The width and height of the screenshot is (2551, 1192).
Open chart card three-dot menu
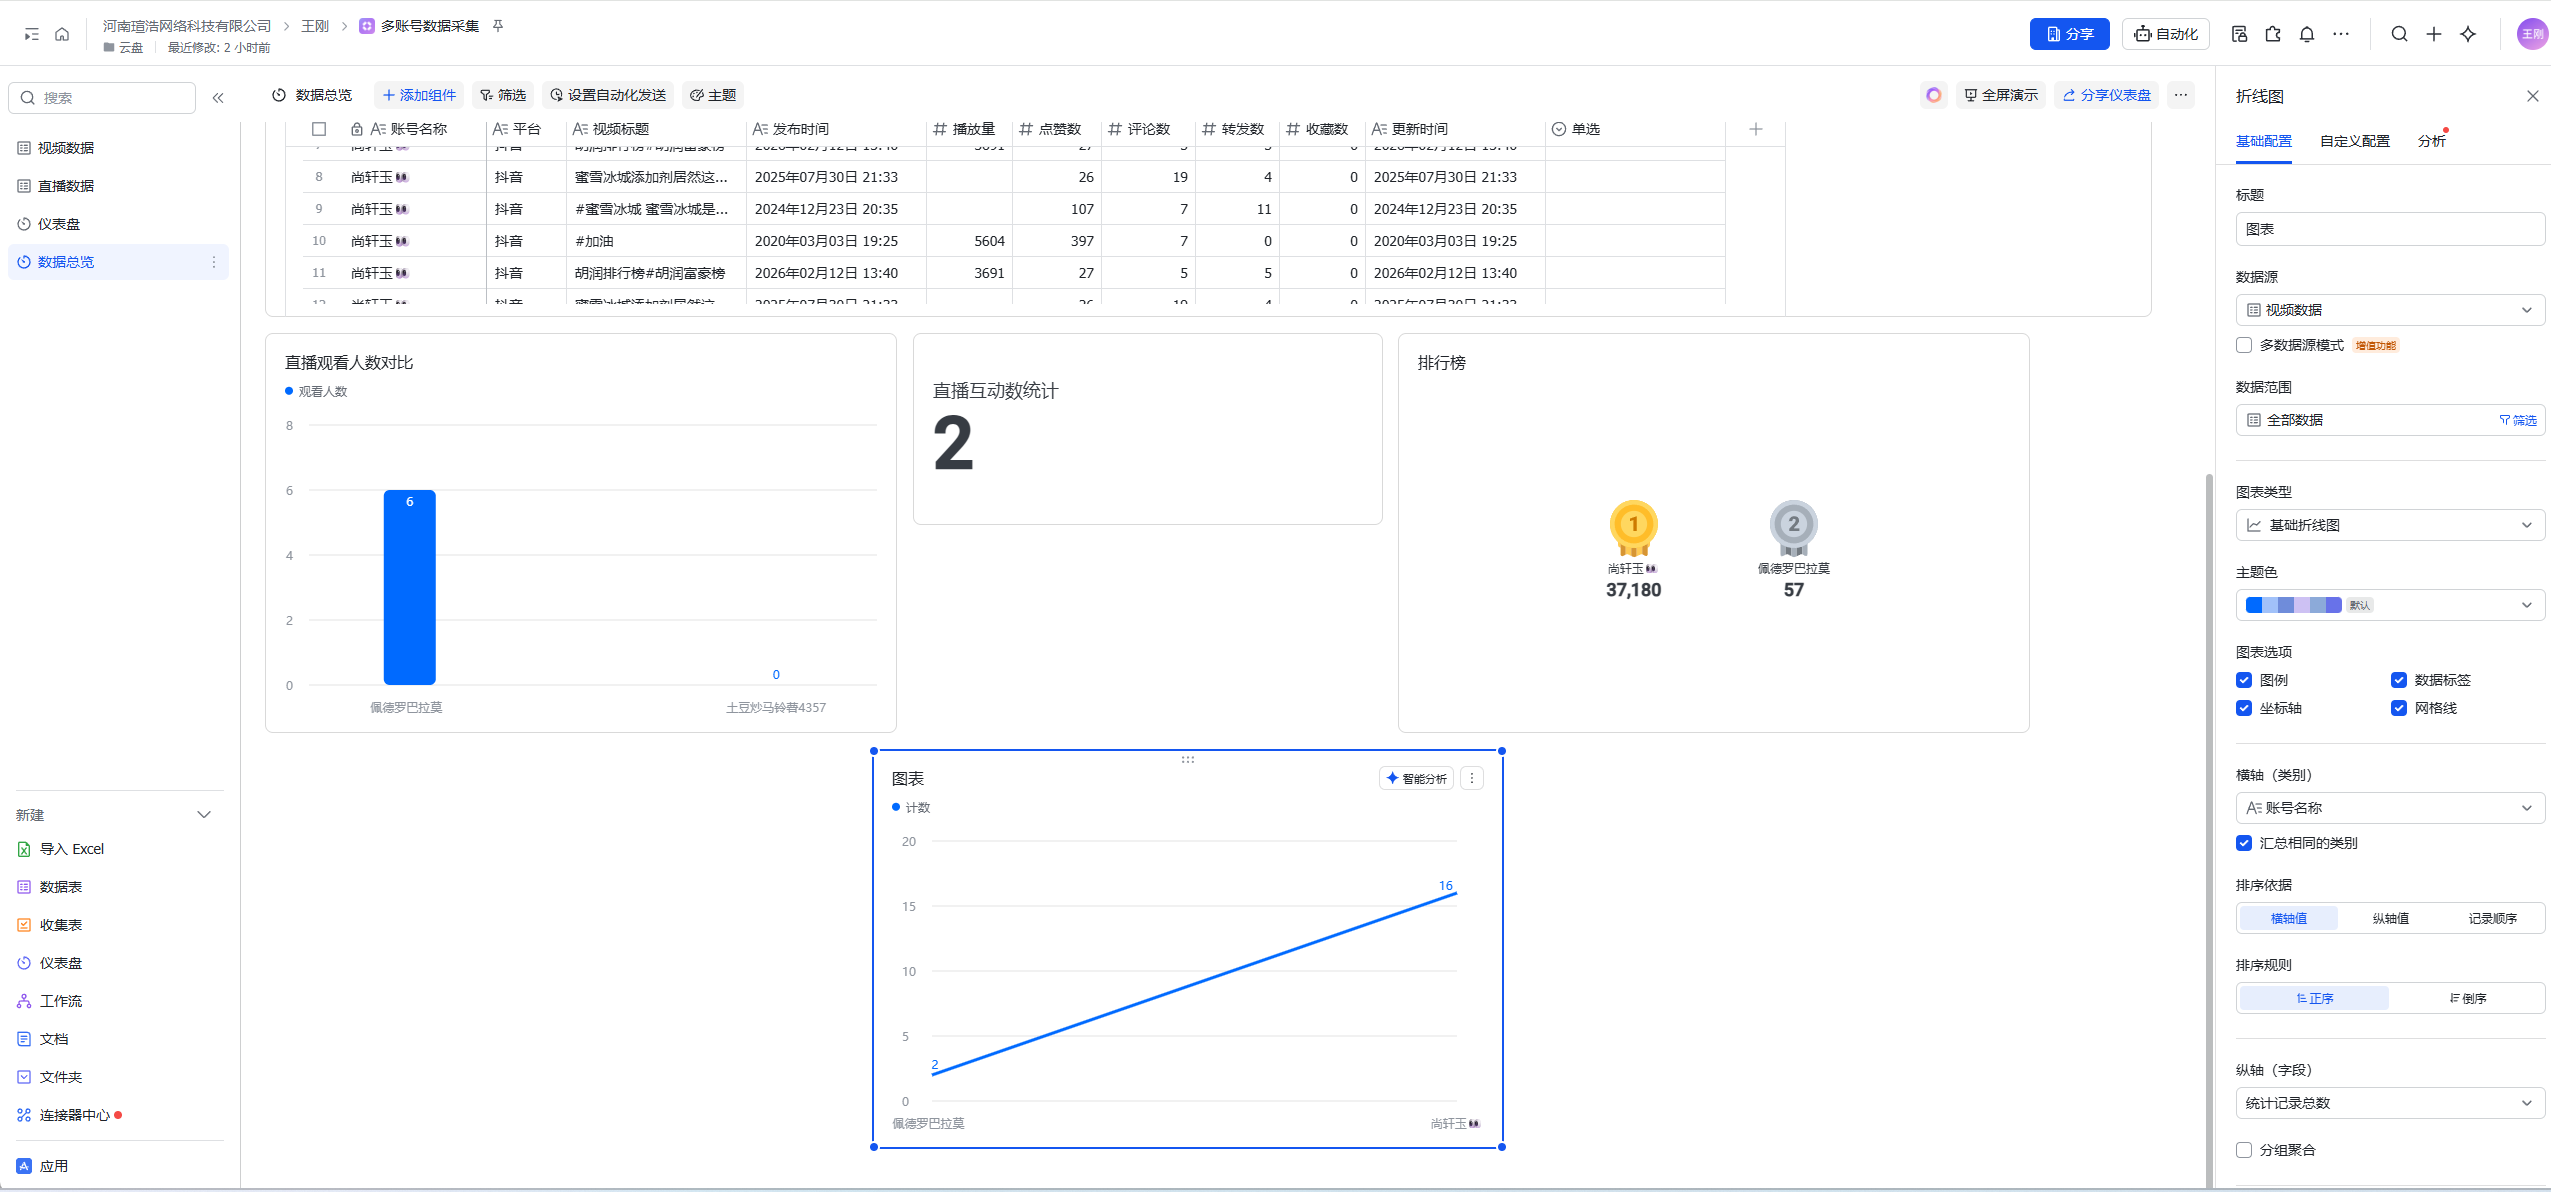point(1471,778)
